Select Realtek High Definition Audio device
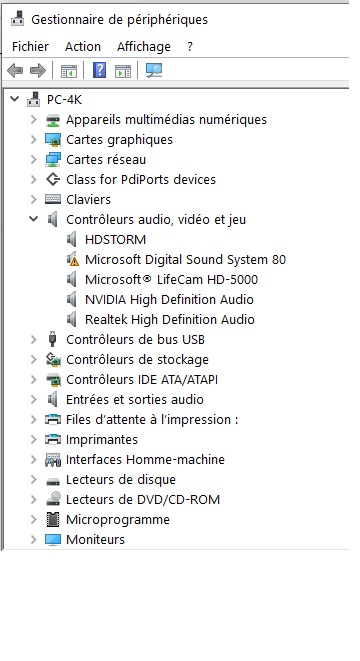The image size is (360, 661). click(x=169, y=320)
